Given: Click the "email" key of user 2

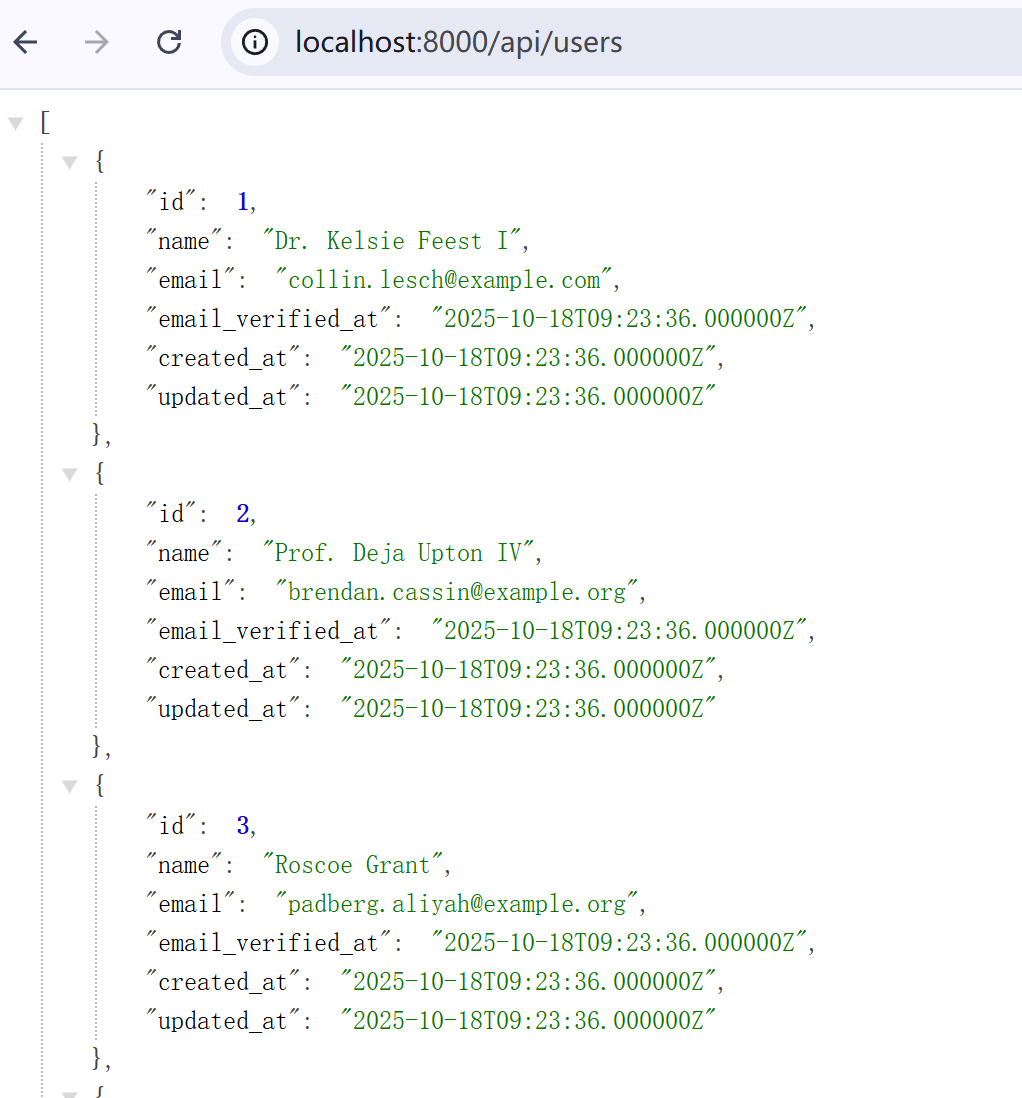Looking at the screenshot, I should click(190, 592).
